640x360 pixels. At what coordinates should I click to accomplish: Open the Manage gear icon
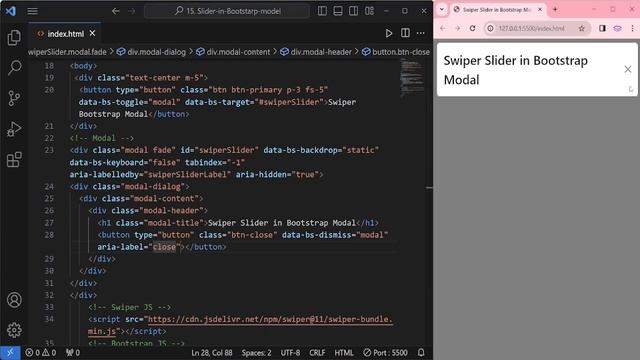coord(14,330)
